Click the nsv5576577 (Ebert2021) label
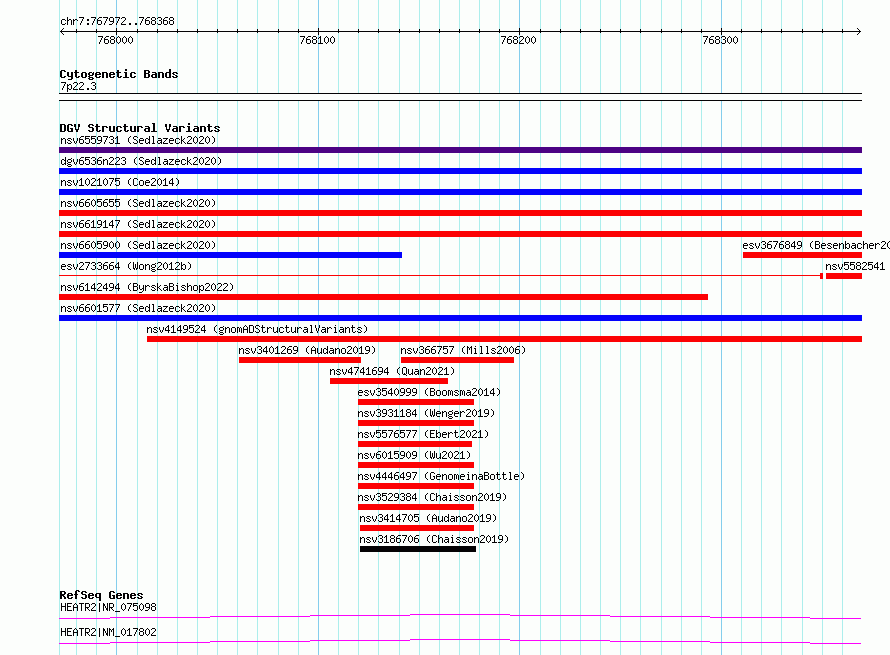This screenshot has height=655, width=890. coord(423,434)
